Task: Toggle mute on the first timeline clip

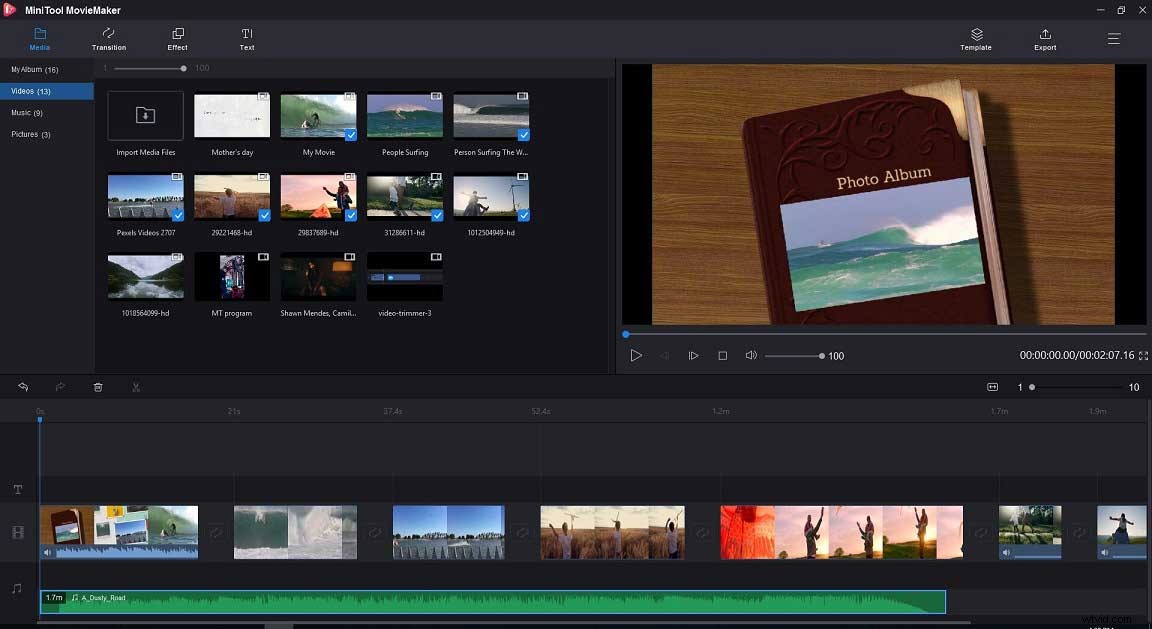Action: coord(47,551)
